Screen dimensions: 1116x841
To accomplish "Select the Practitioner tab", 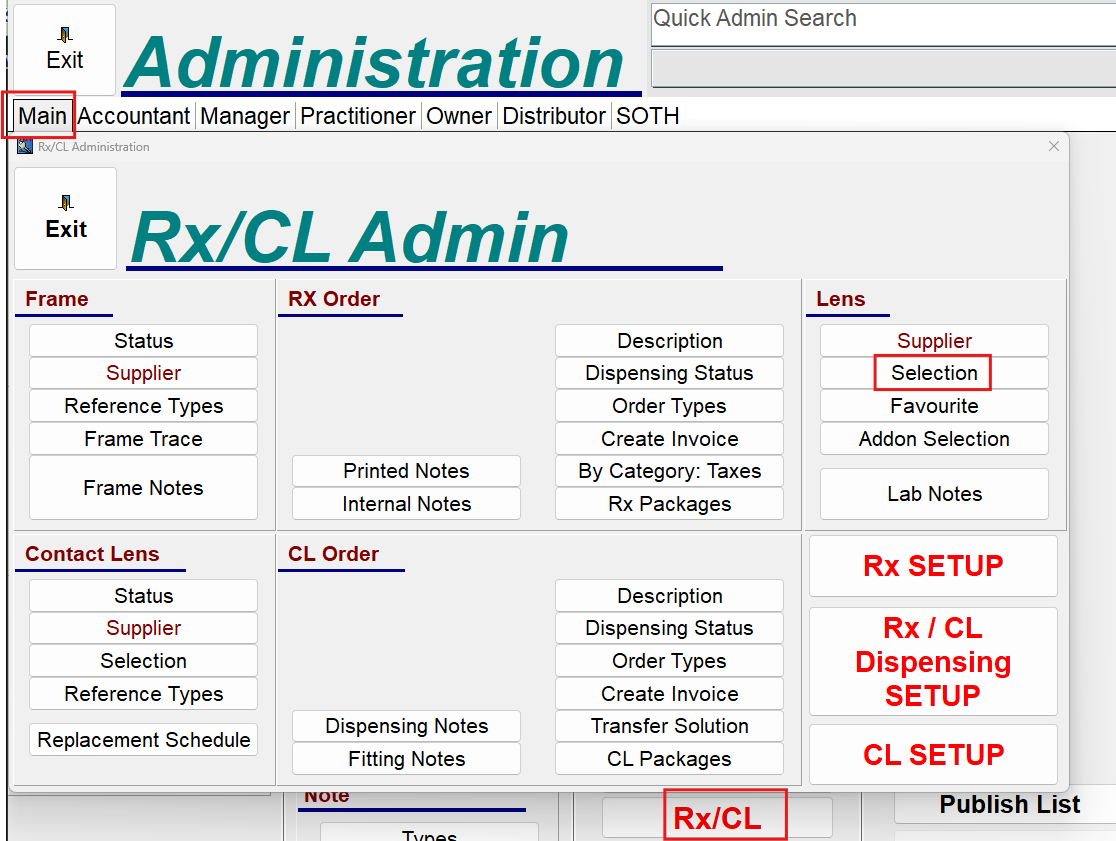I will [358, 116].
